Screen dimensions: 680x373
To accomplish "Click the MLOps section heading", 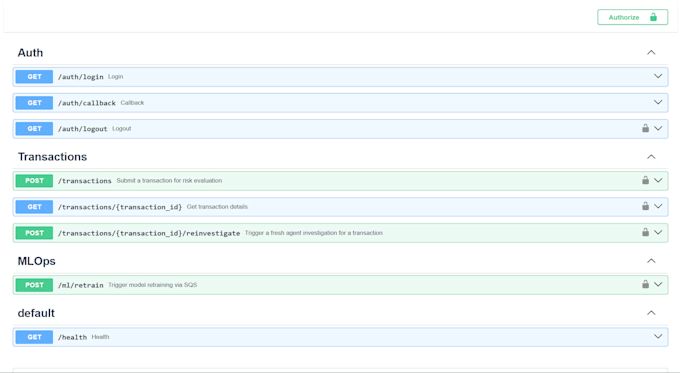I will 36,261.
